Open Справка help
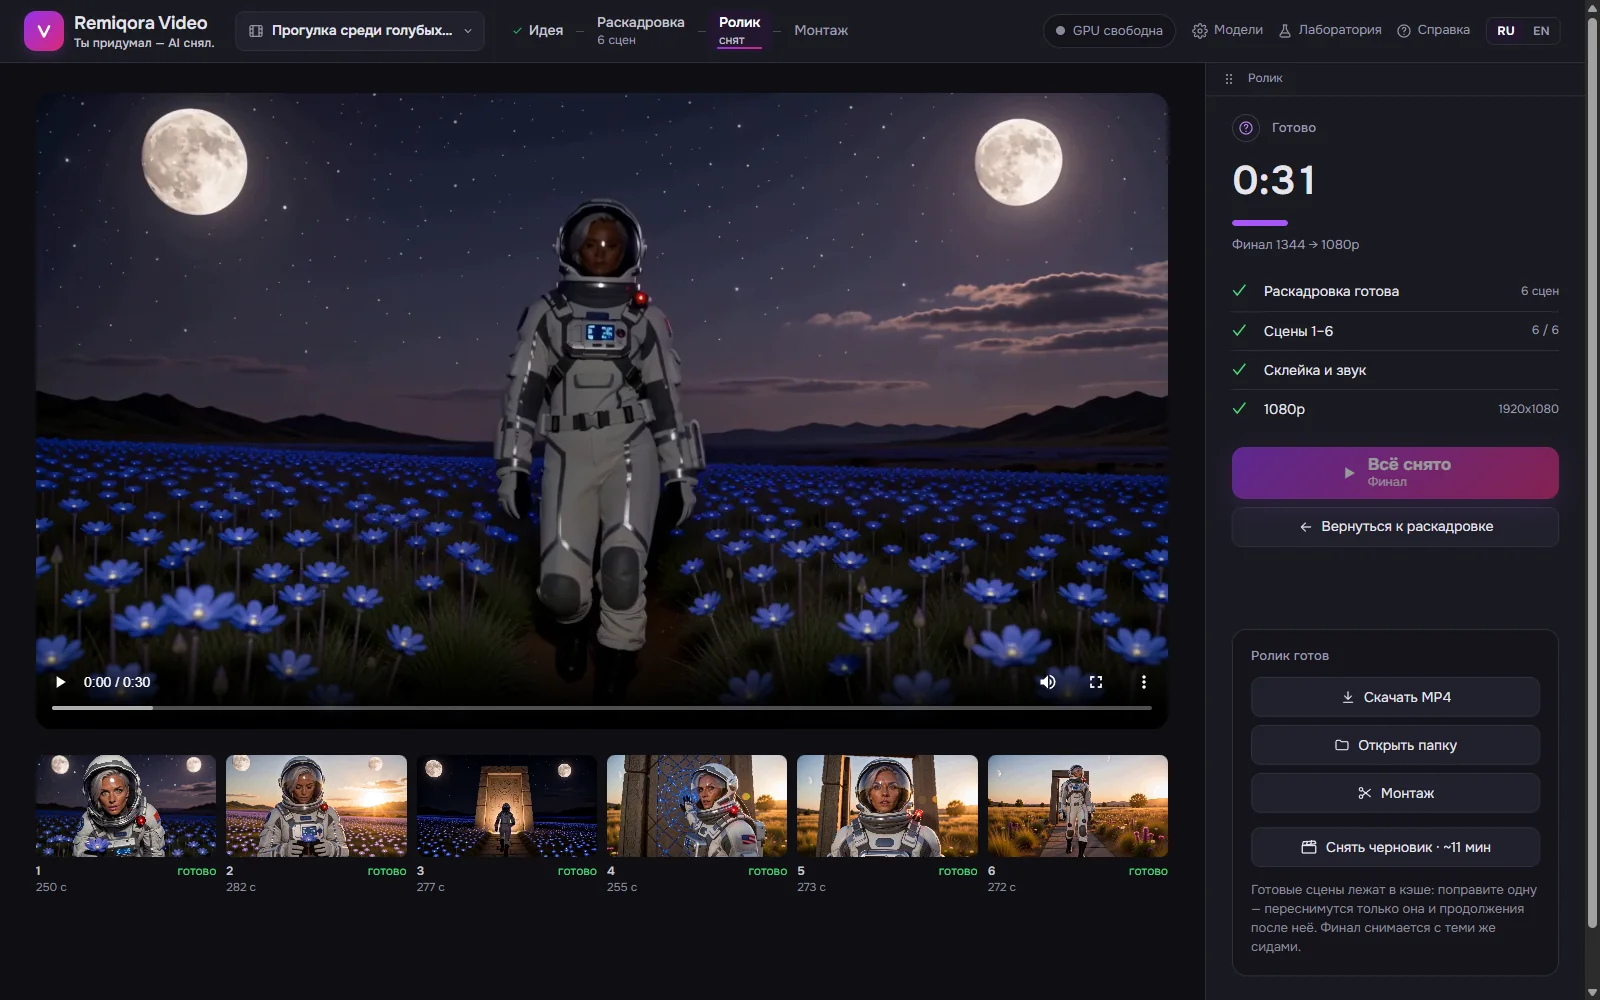The width and height of the screenshot is (1600, 1000). 1433,31
